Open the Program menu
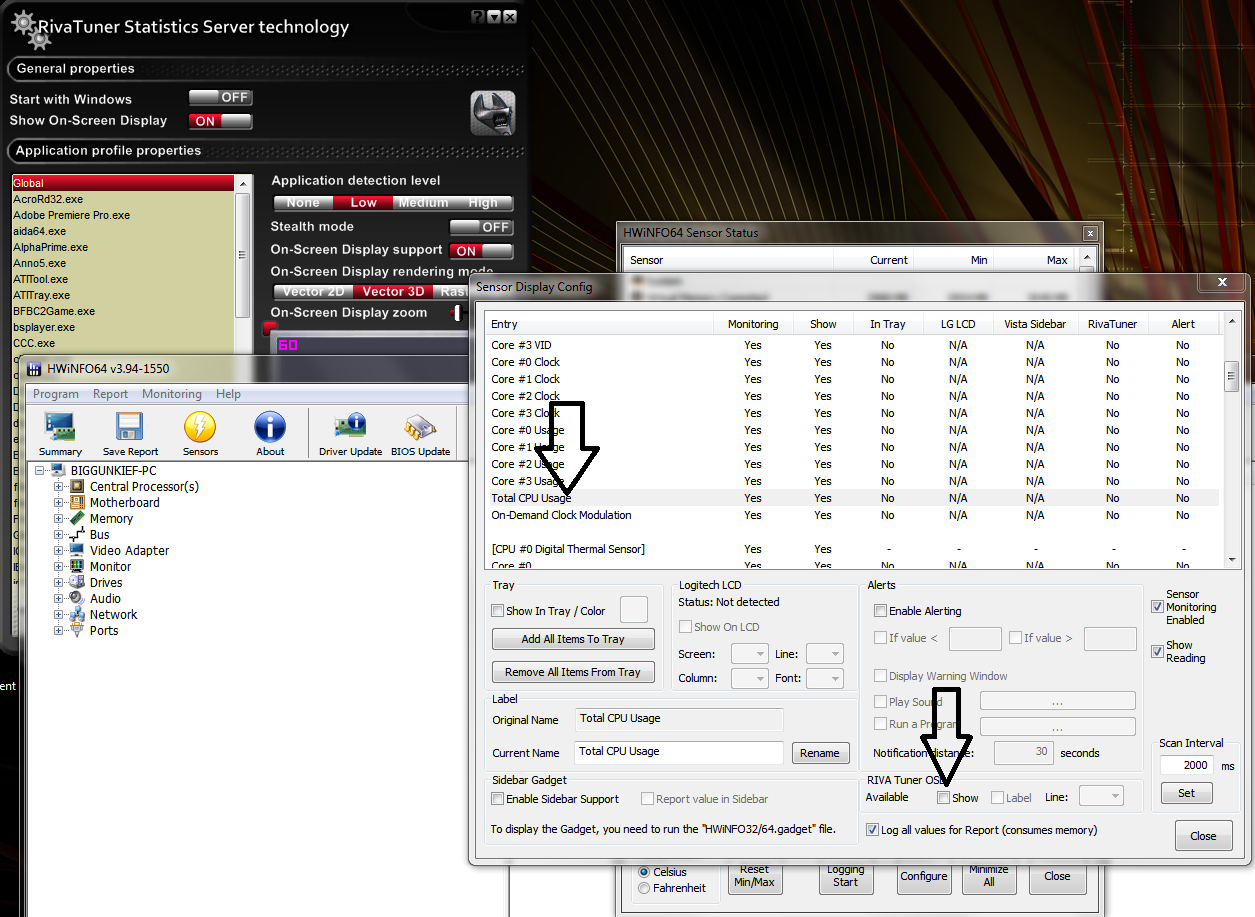1255x917 pixels. coord(56,394)
